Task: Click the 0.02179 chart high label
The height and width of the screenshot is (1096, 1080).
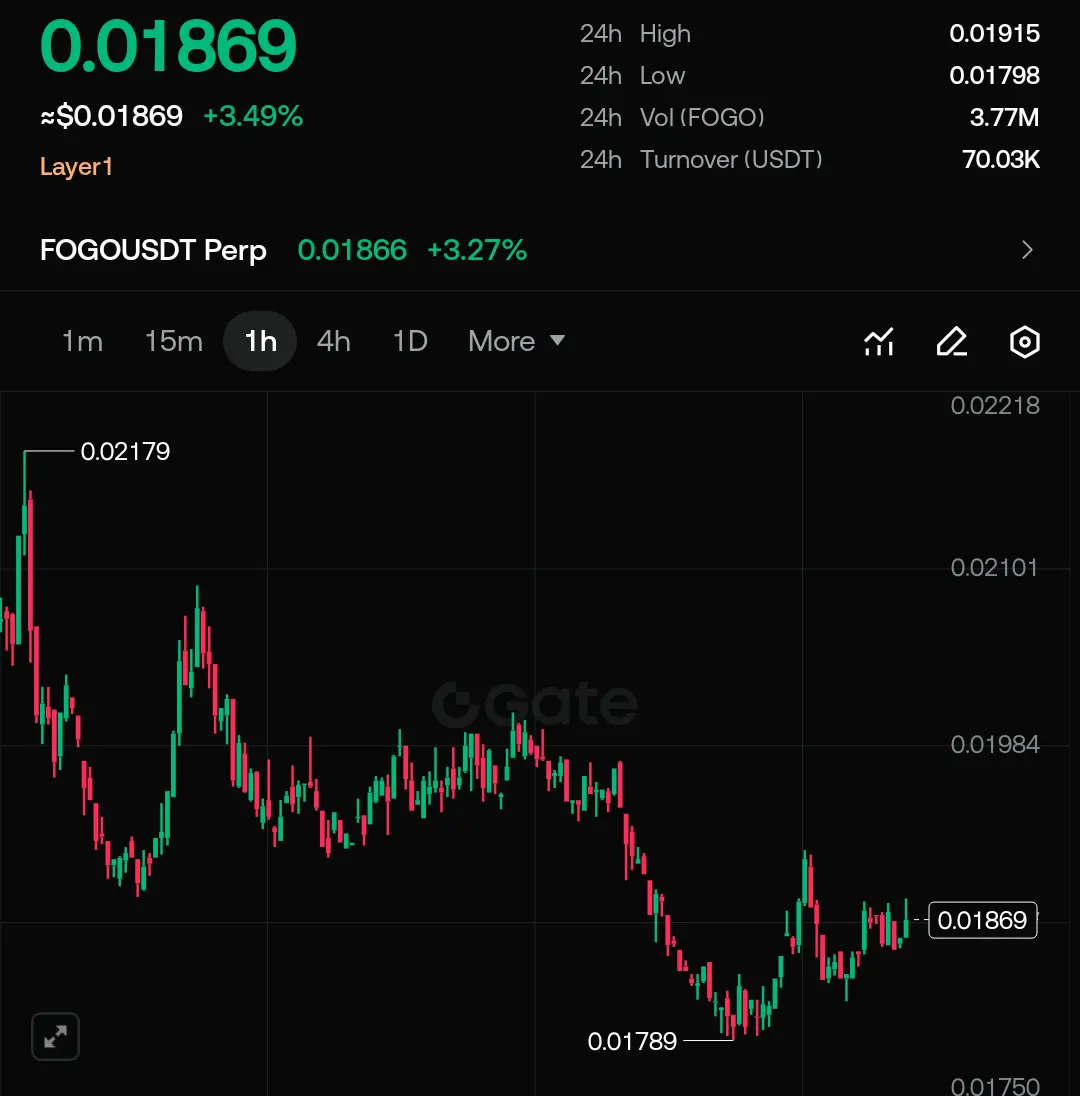Action: (125, 452)
